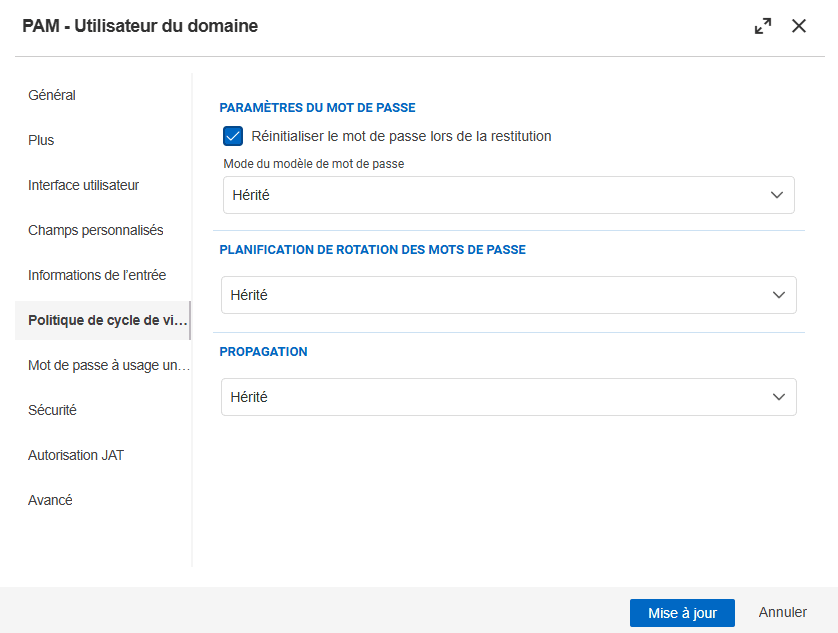This screenshot has width=838, height=633.
Task: Click the expand-to-fullscreen arrows icon
Action: click(762, 26)
